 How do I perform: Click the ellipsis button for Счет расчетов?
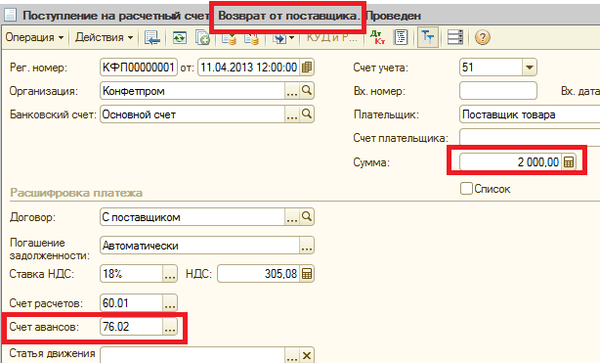(170, 303)
